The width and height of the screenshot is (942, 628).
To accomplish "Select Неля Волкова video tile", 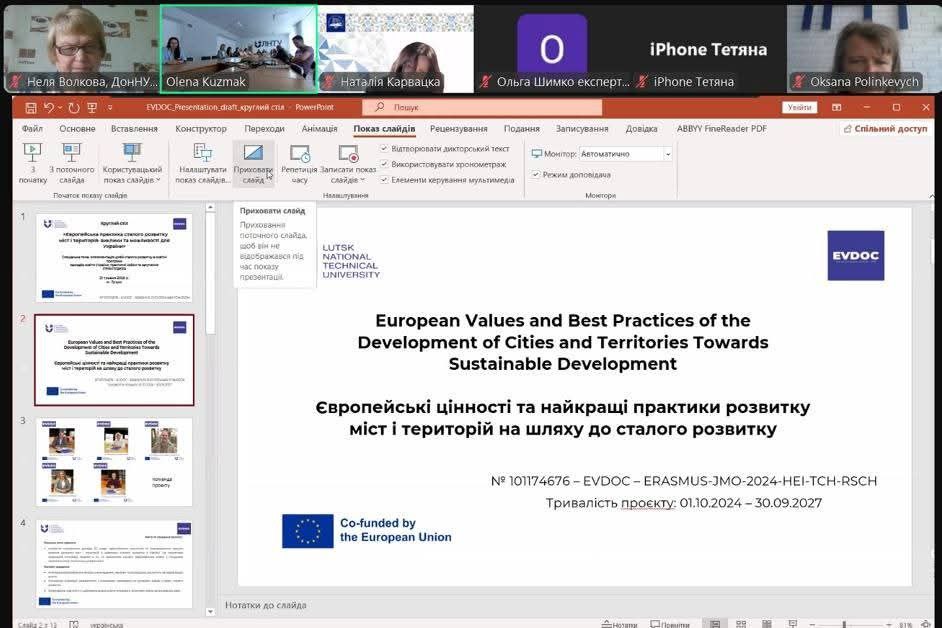I will coord(82,49).
